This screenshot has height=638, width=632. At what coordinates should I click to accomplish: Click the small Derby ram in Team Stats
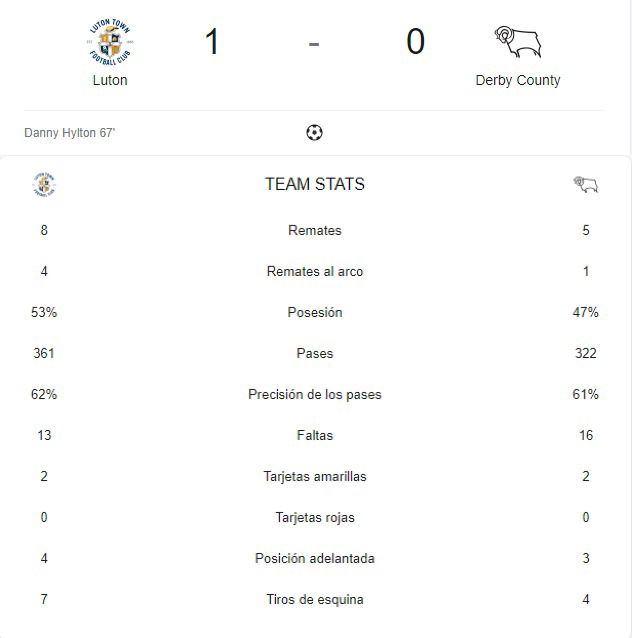(x=586, y=184)
